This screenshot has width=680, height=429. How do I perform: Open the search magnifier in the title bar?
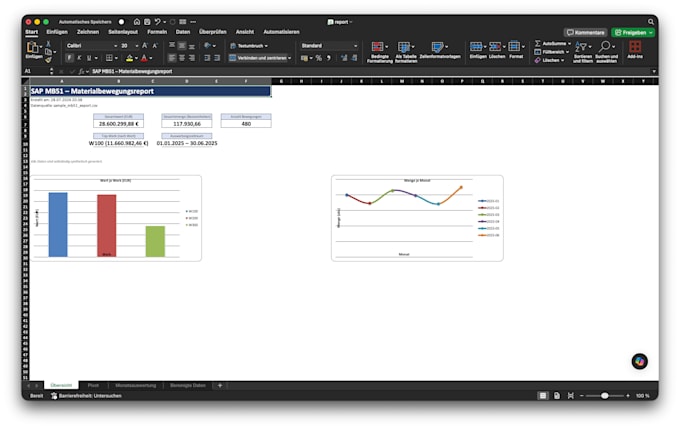point(651,22)
